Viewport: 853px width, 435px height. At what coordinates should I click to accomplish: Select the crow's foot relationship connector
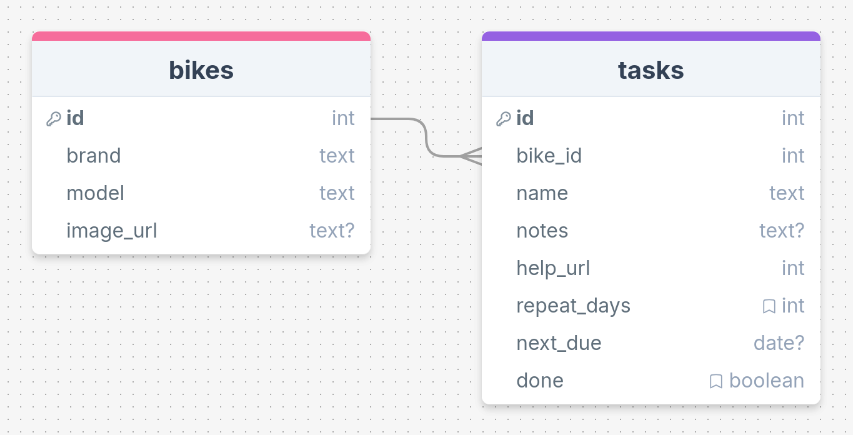point(471,156)
